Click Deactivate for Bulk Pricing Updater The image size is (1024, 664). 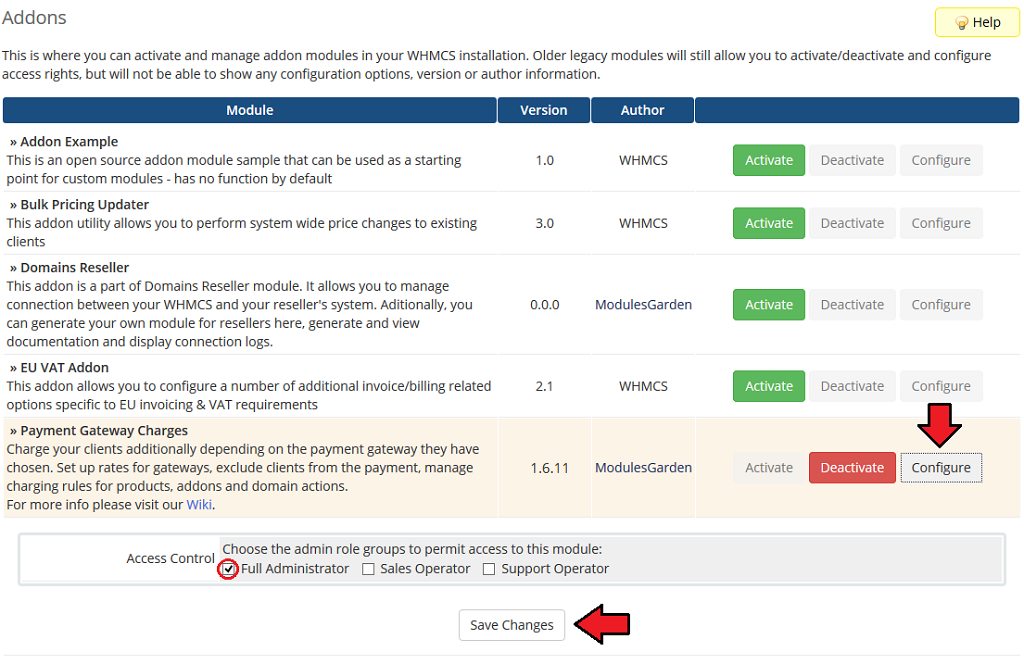tap(852, 223)
